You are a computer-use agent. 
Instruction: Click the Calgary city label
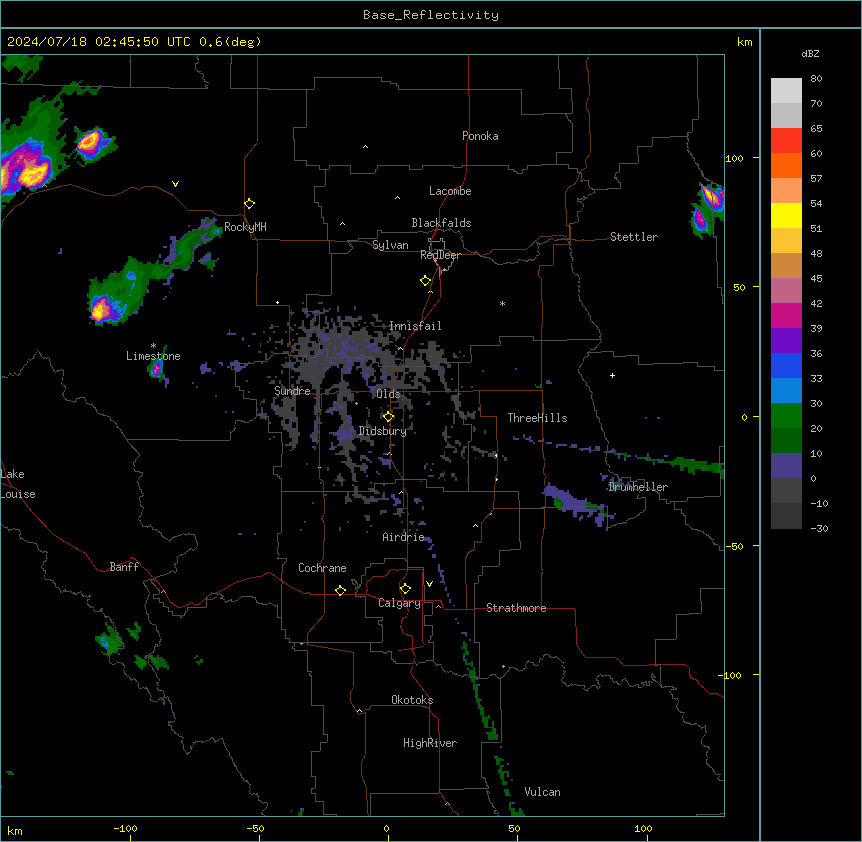pos(399,603)
